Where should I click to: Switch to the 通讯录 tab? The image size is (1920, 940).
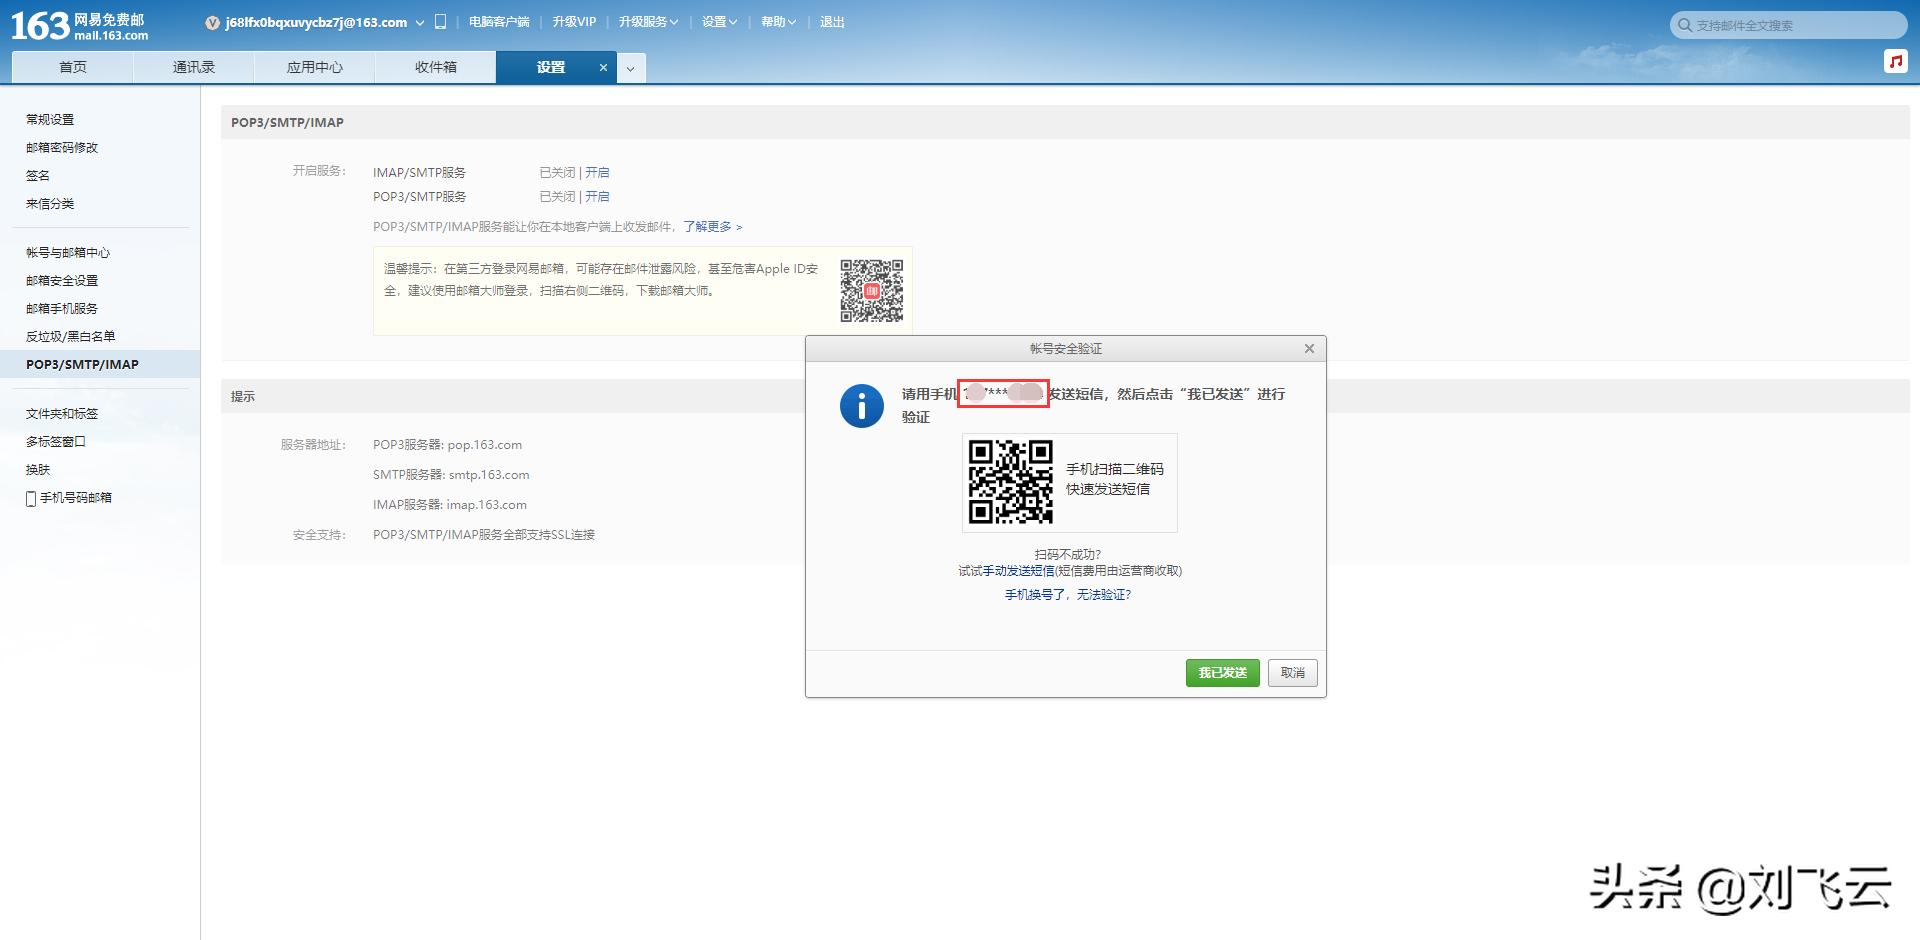click(194, 67)
